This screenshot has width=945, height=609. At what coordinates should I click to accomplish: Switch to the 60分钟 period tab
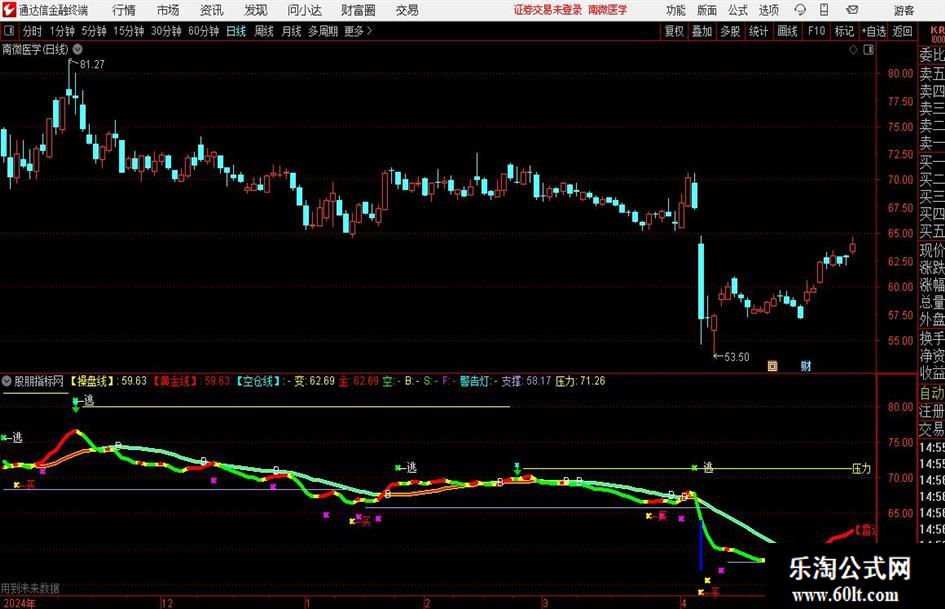point(204,31)
